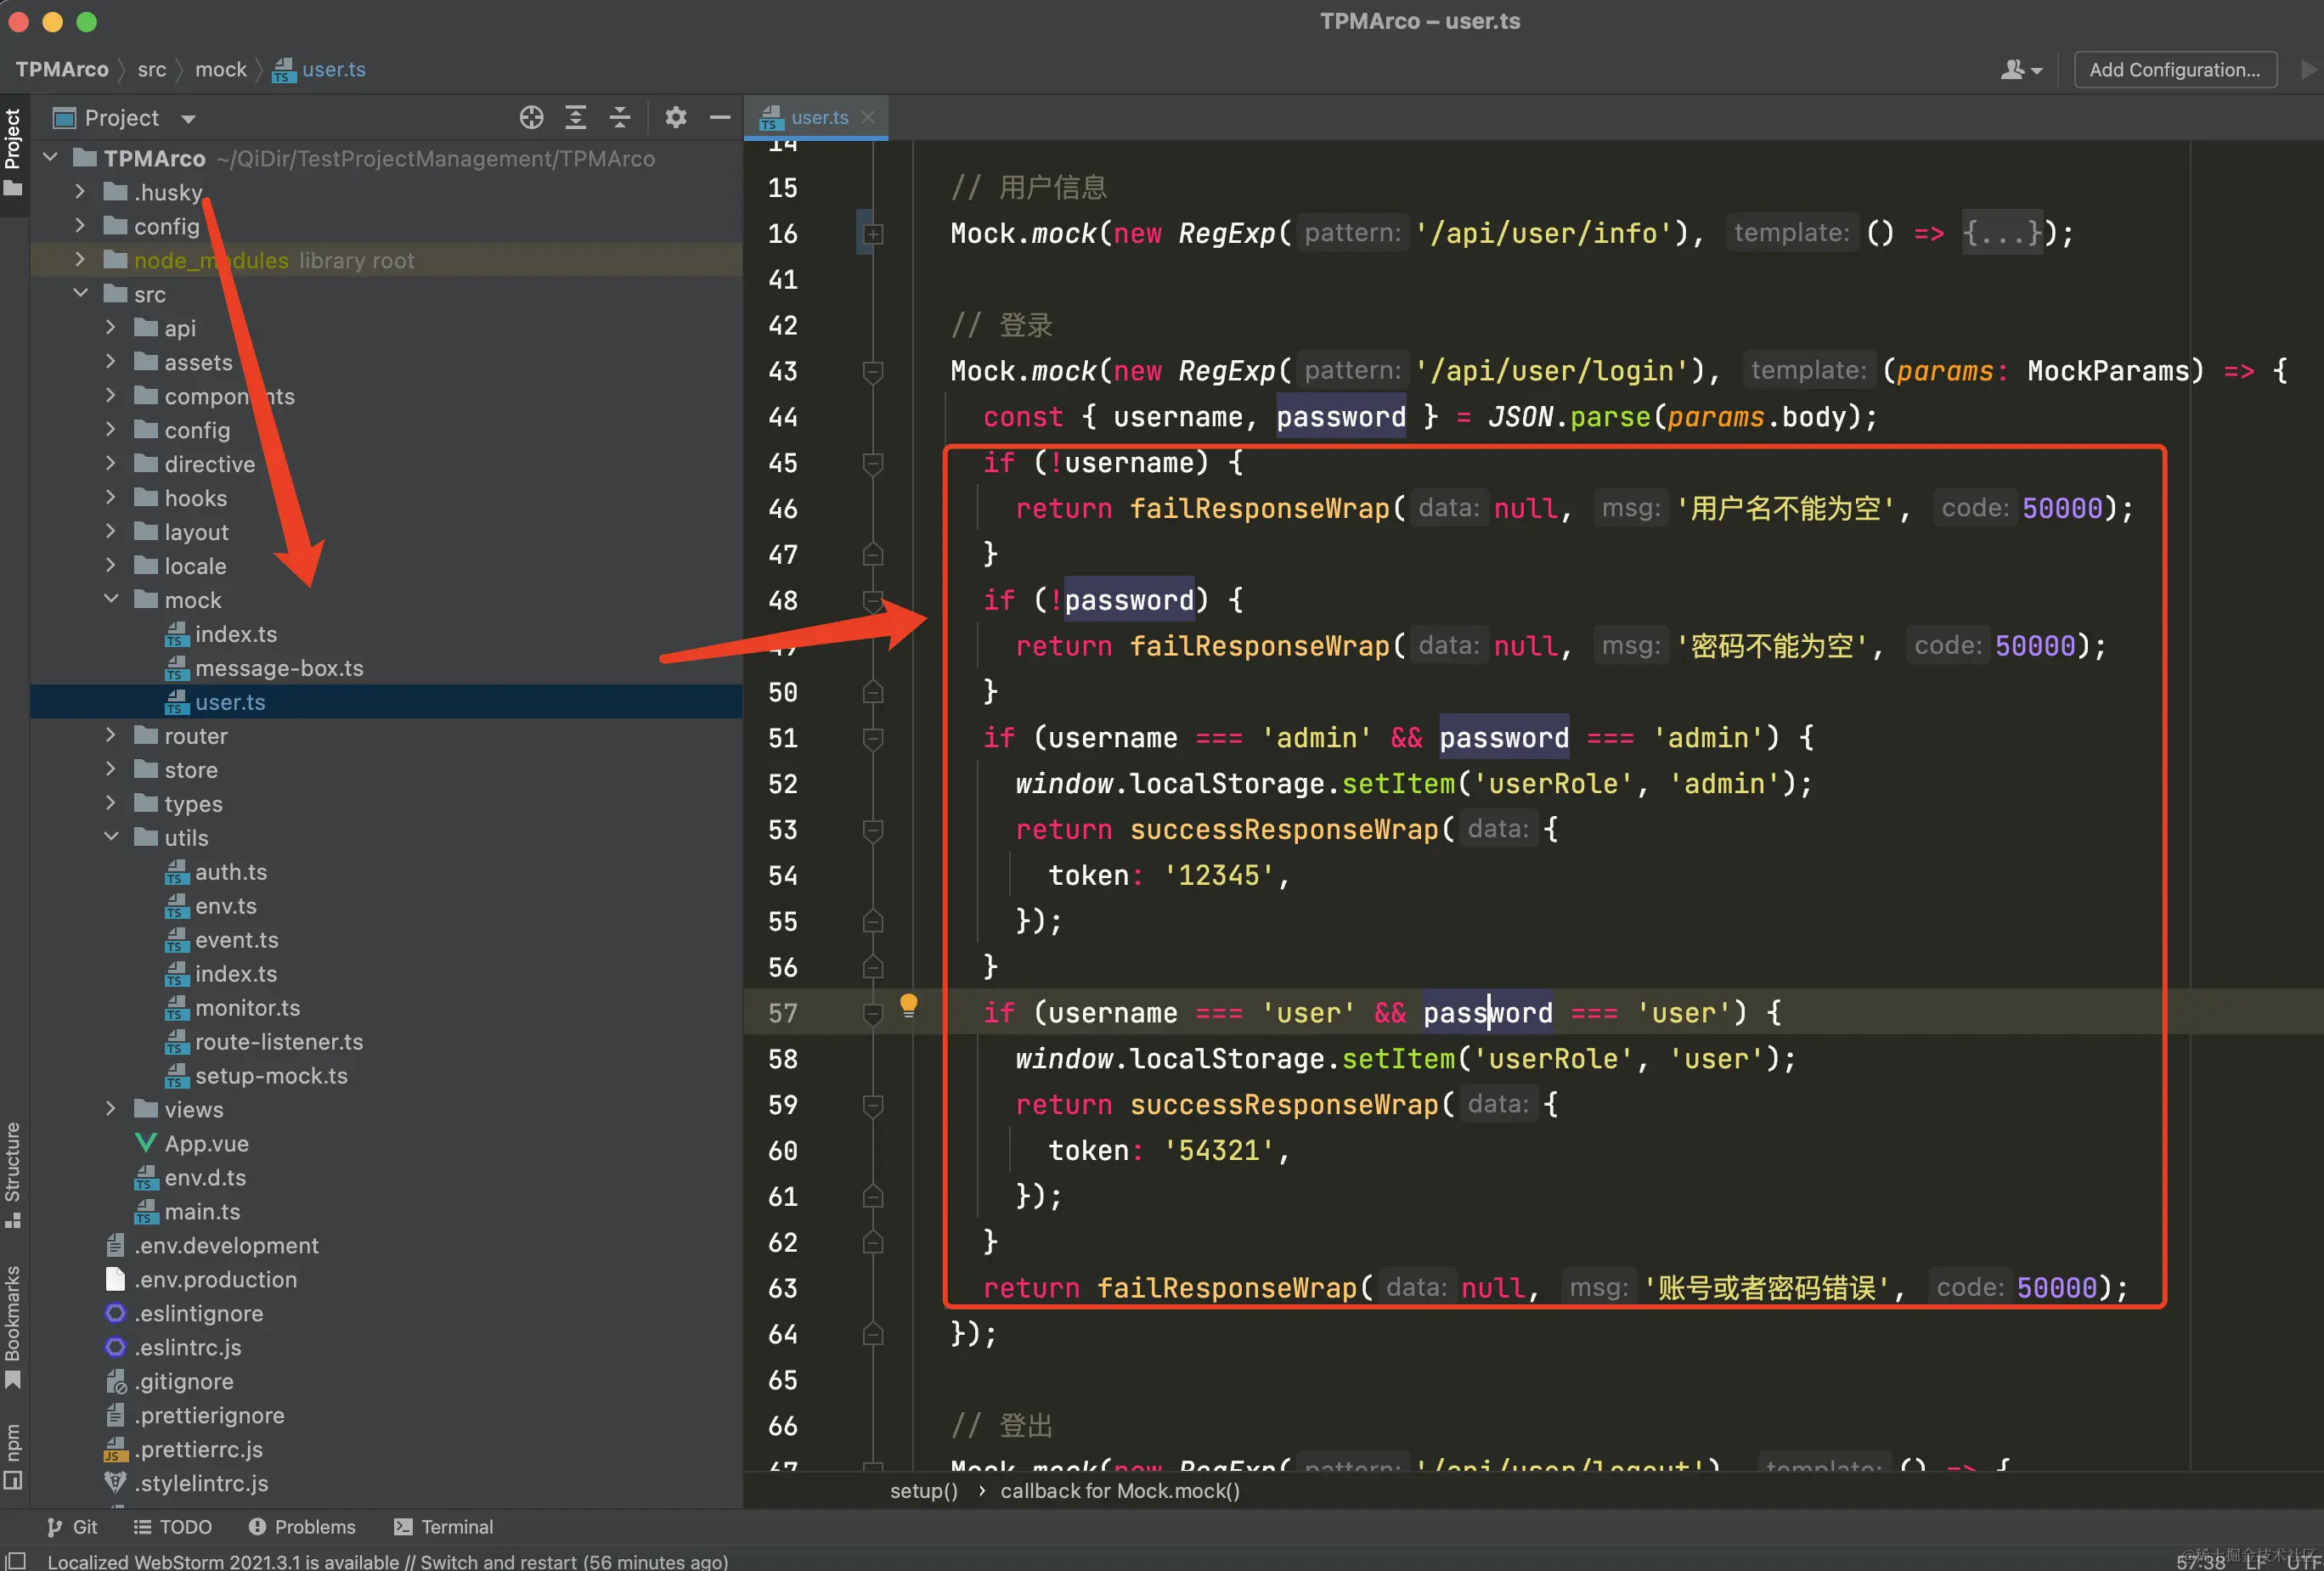Expand the router folder
The image size is (2324, 1571).
(x=111, y=735)
